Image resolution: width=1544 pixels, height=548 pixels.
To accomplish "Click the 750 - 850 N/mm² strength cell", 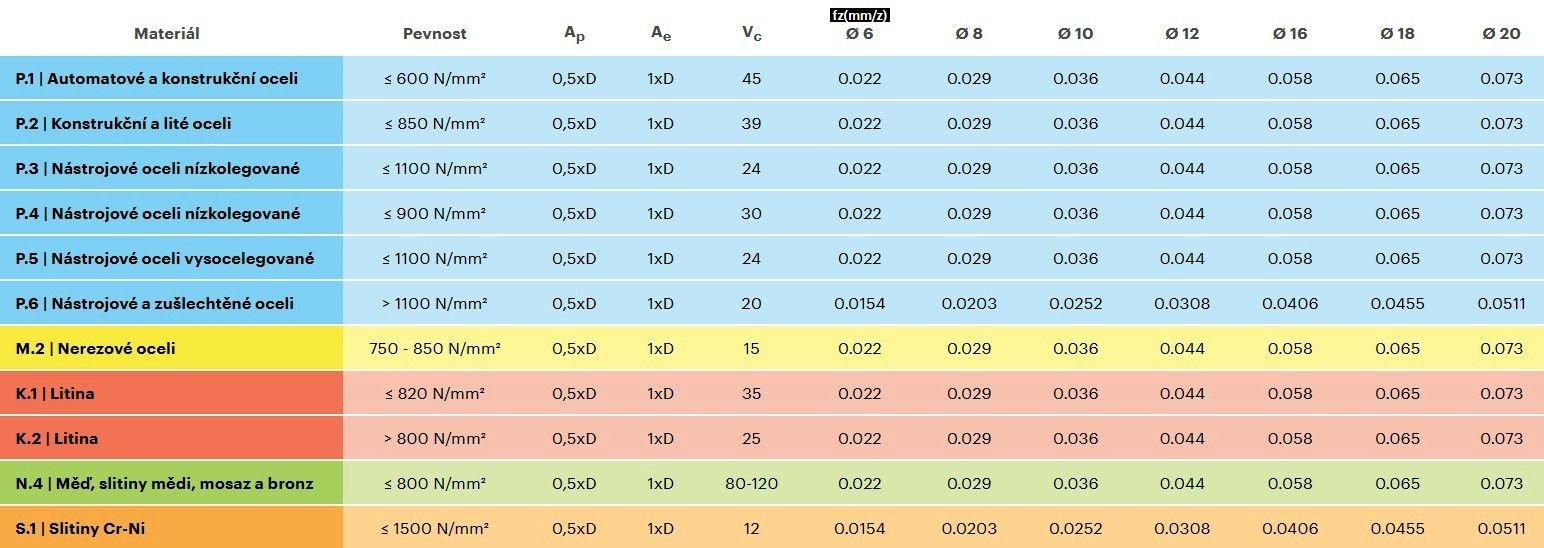I will tap(434, 348).
